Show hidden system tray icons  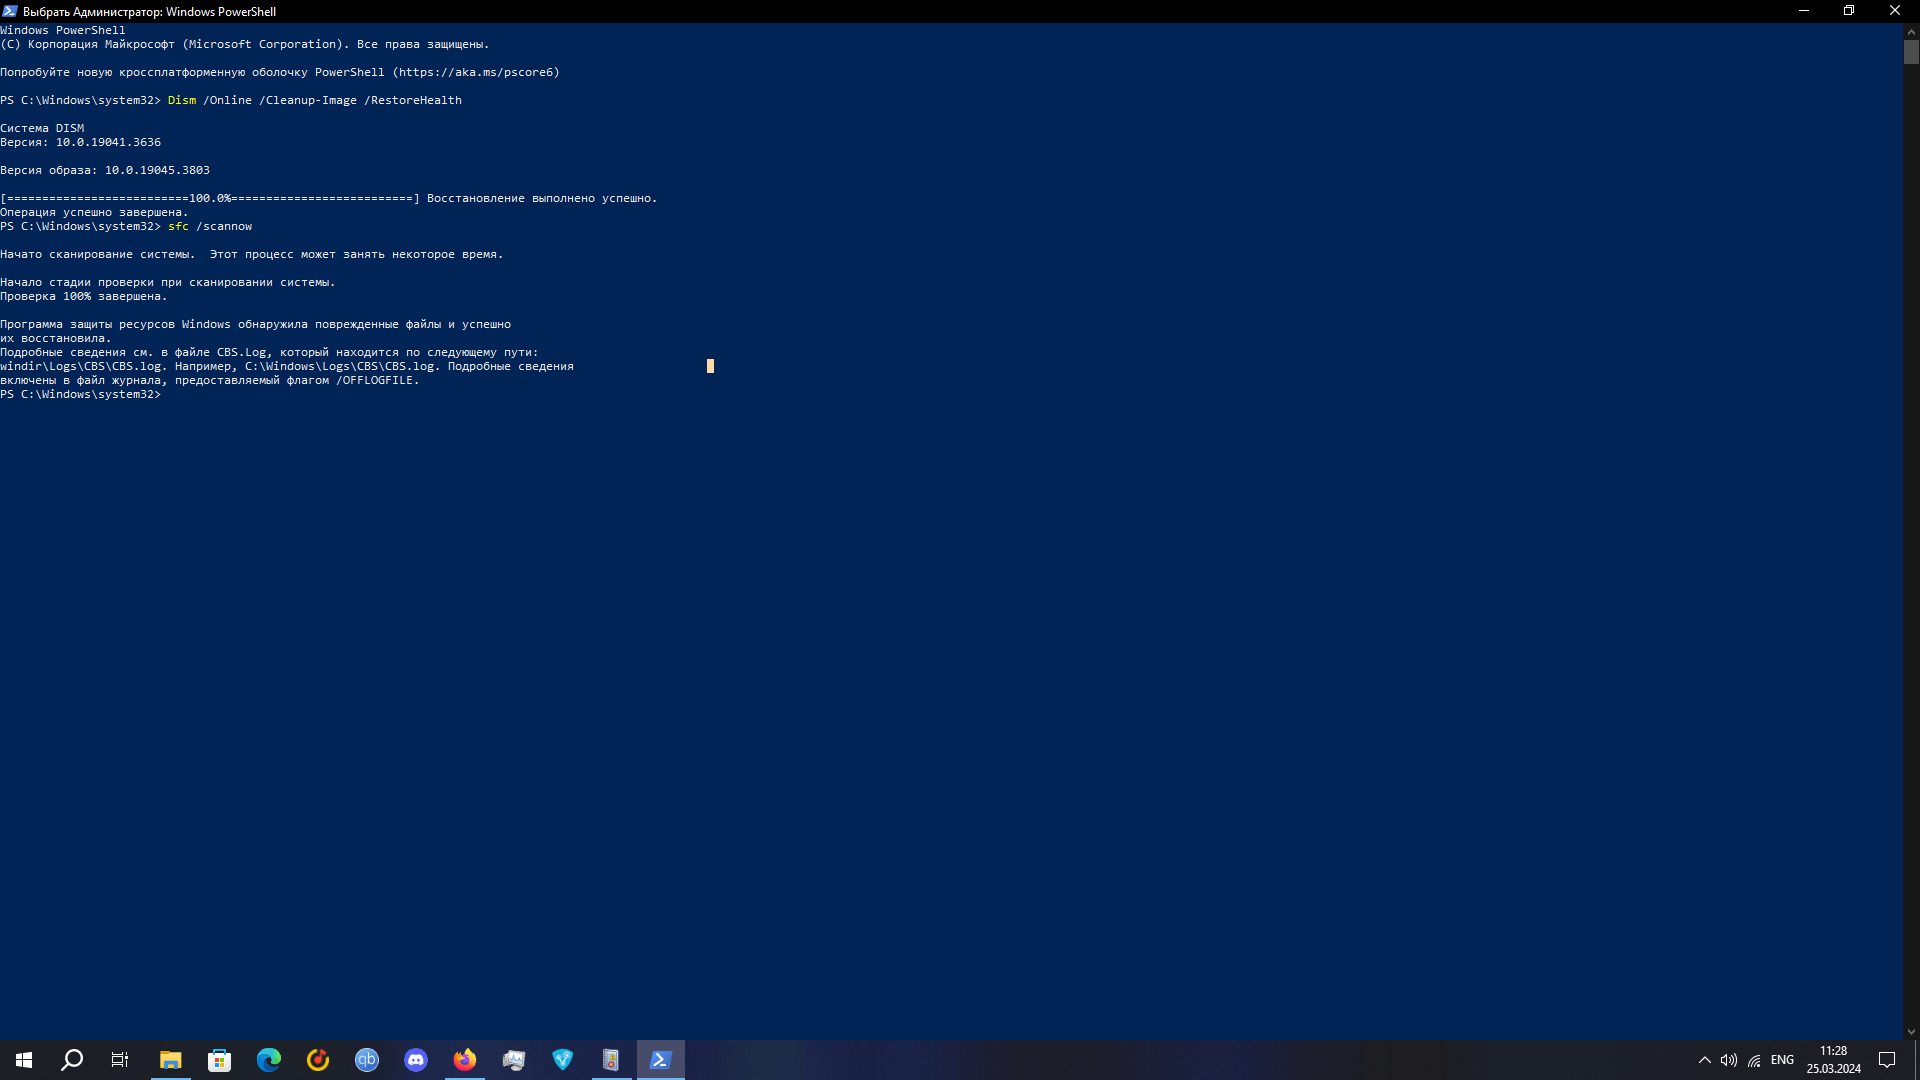click(1704, 1060)
